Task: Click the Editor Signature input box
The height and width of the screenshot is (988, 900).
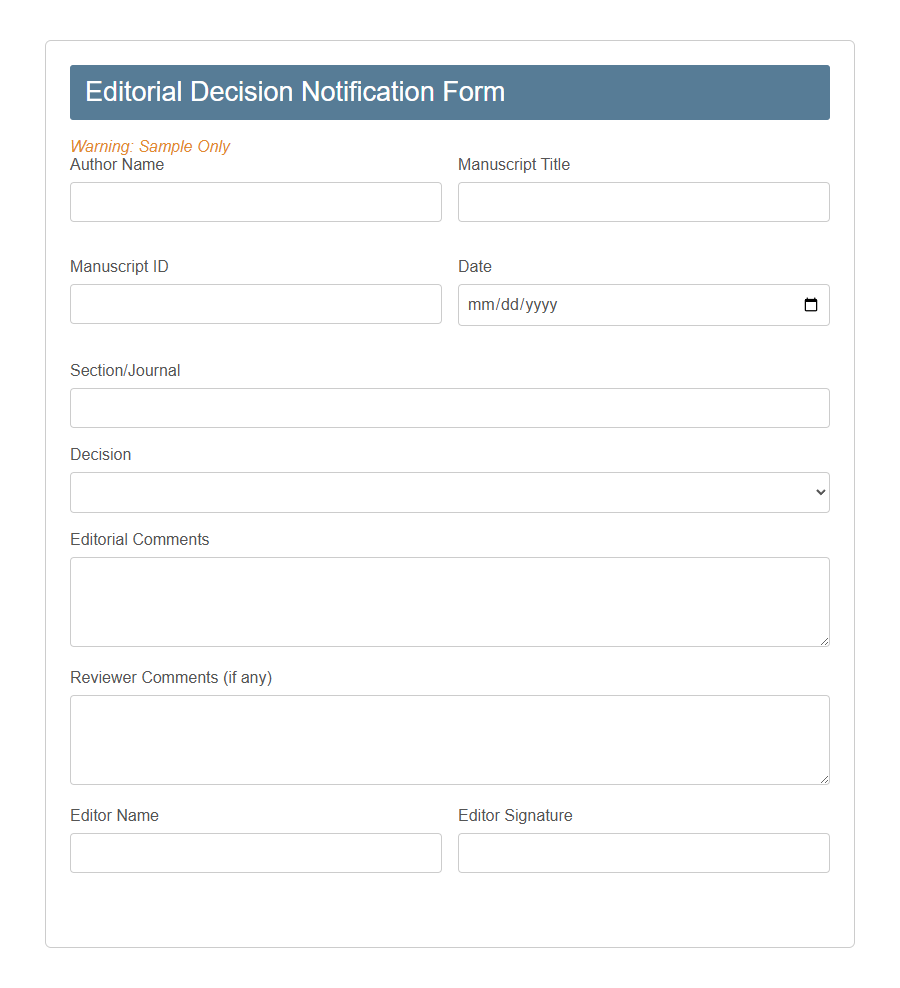Action: tap(643, 853)
